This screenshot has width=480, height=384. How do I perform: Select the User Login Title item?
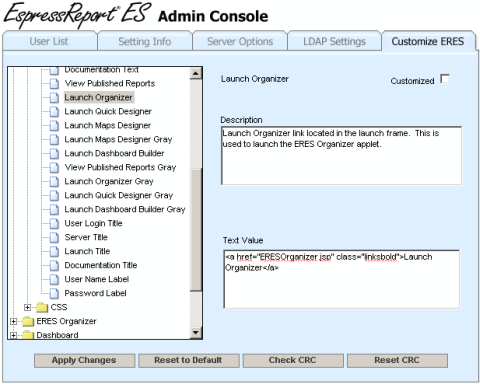(x=94, y=223)
